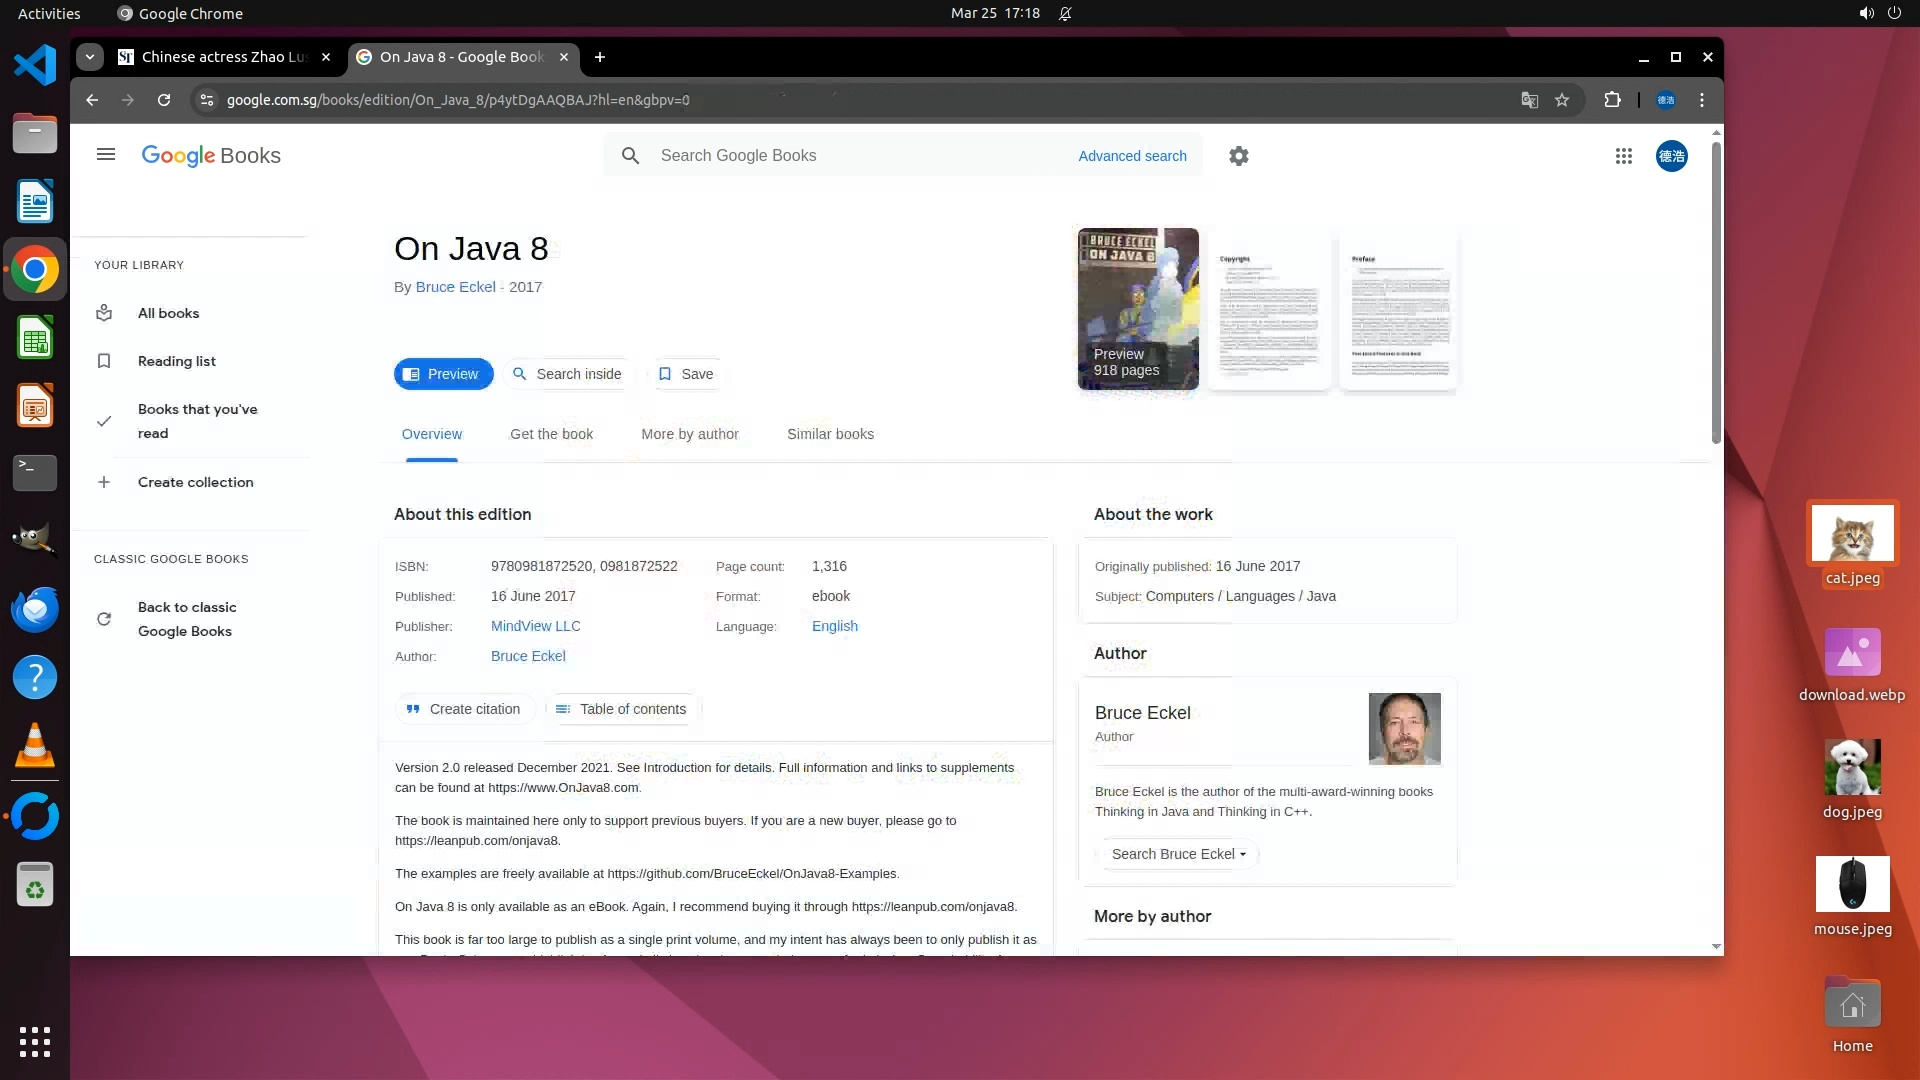Open the Chrome extensions puzzle icon
Image resolution: width=1920 pixels, height=1080 pixels.
pos(1612,100)
